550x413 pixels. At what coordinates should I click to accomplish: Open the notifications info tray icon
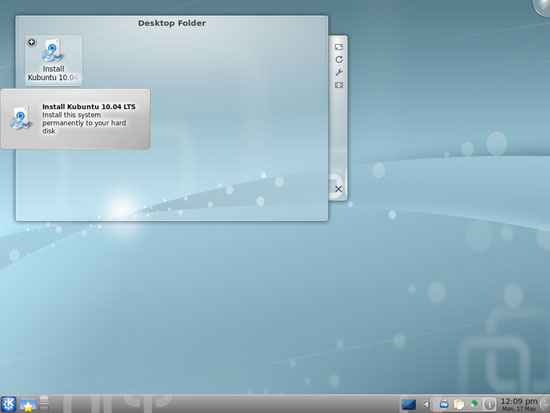[489, 404]
